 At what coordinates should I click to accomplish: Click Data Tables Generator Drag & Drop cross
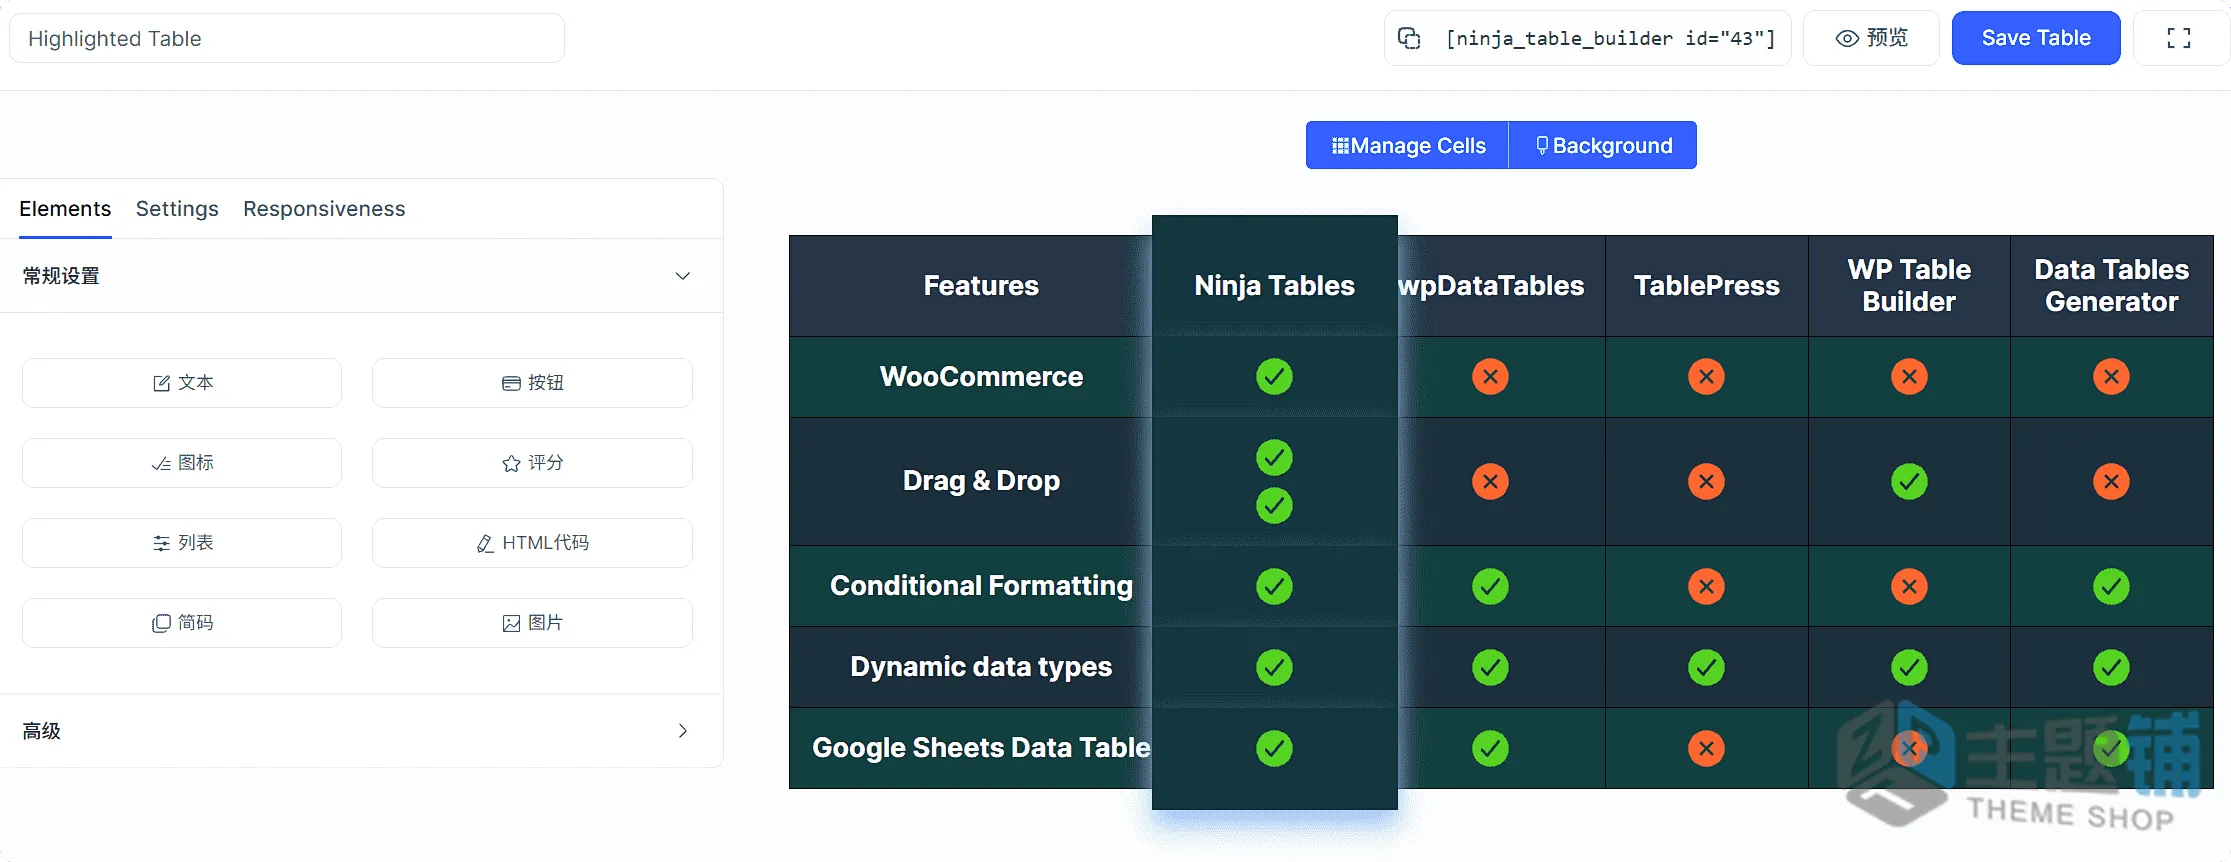click(2111, 482)
